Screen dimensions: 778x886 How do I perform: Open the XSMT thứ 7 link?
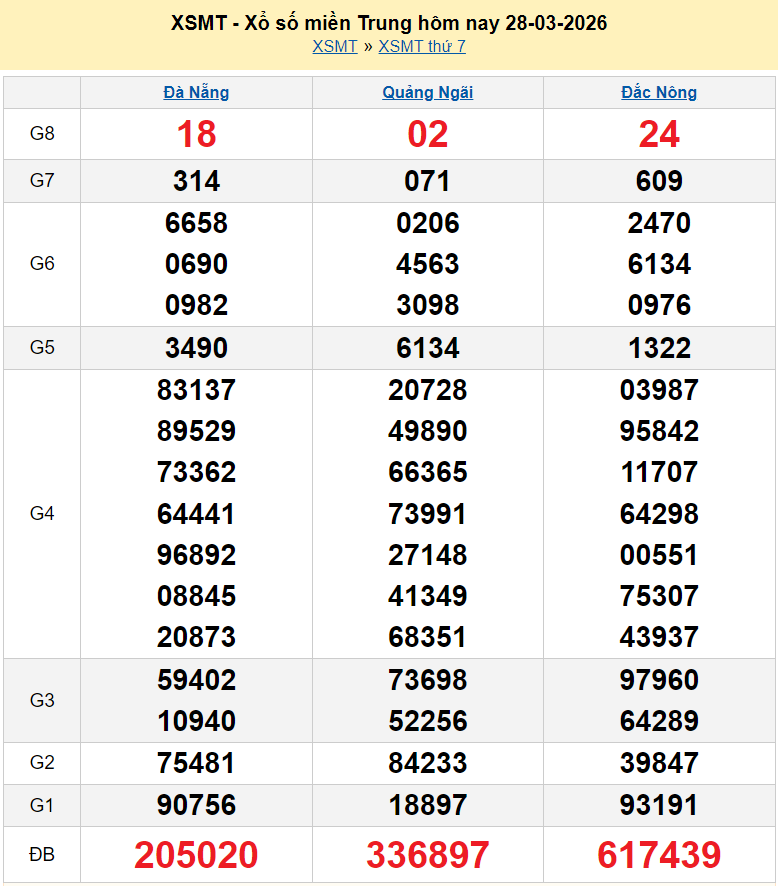coord(421,46)
